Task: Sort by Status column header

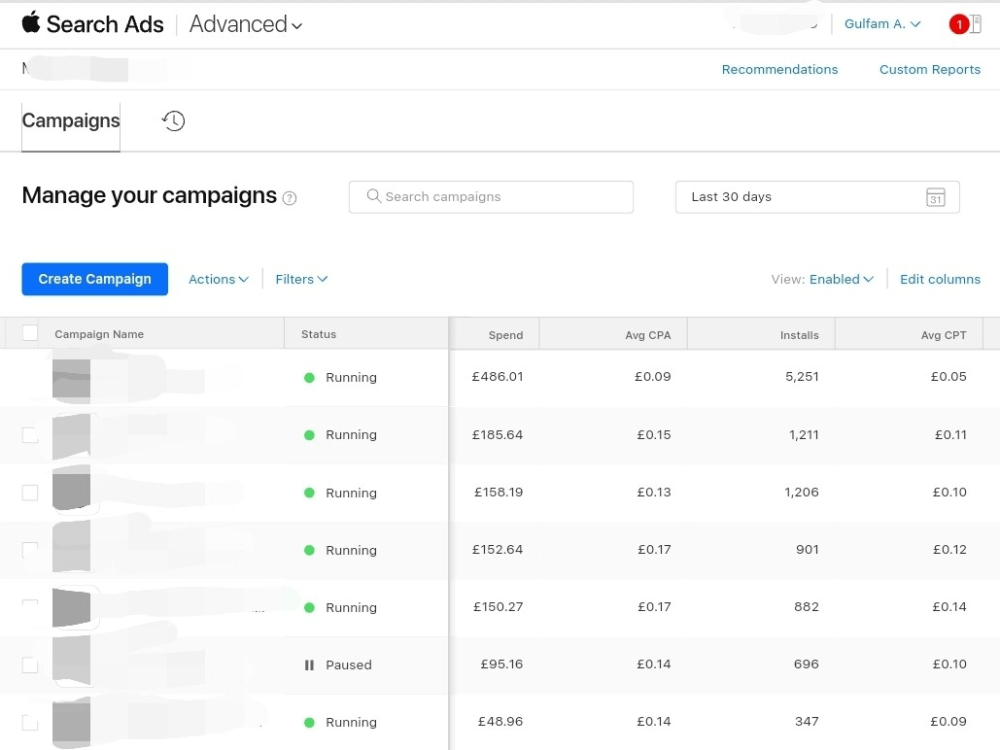Action: point(318,334)
